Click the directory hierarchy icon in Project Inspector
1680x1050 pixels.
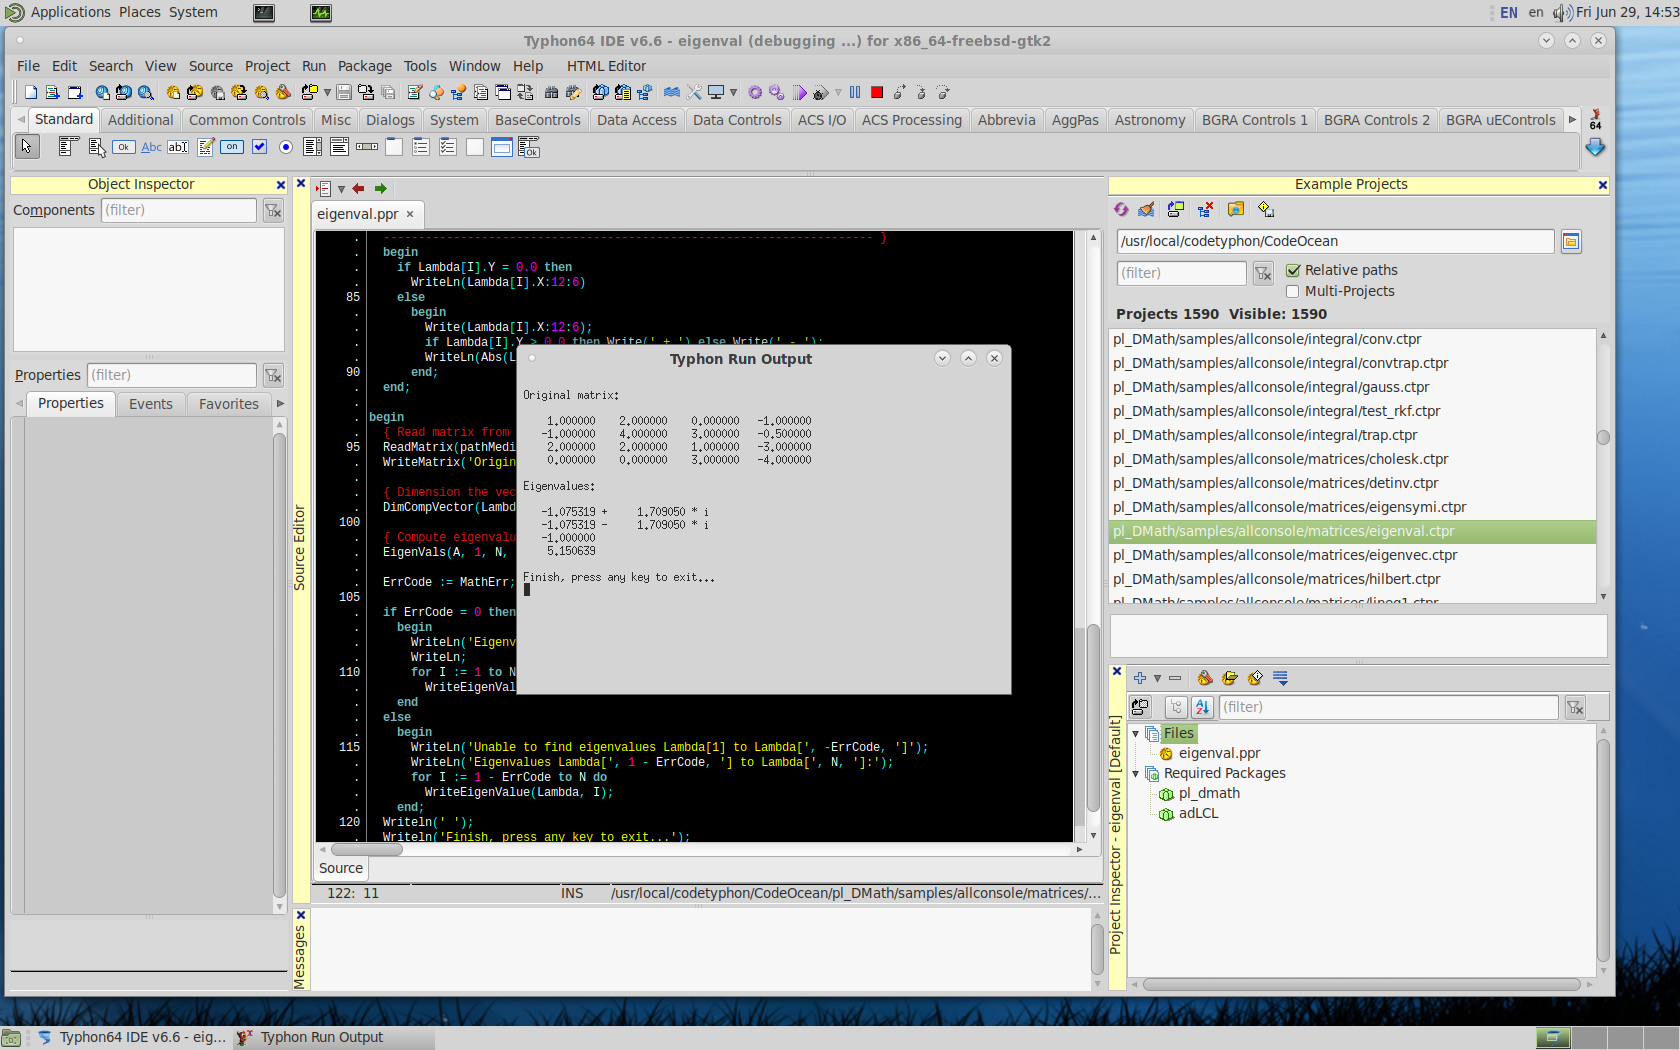[x=1177, y=707]
